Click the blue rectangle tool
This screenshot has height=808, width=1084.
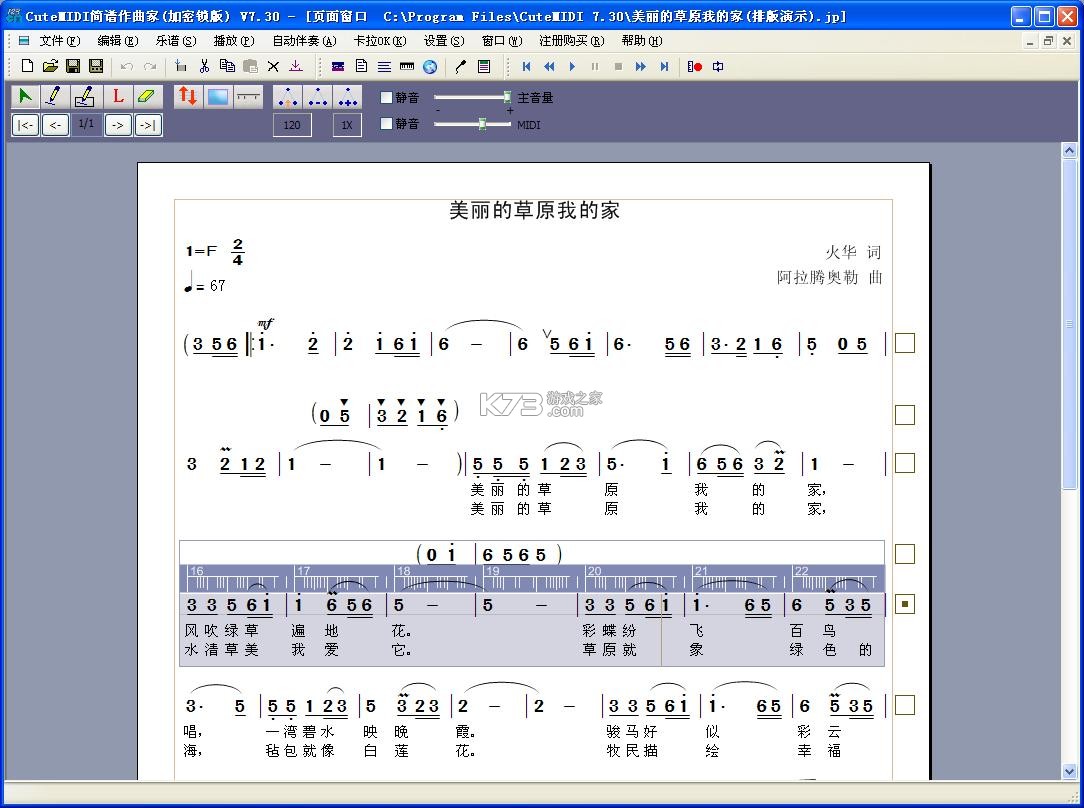pyautogui.click(x=218, y=97)
